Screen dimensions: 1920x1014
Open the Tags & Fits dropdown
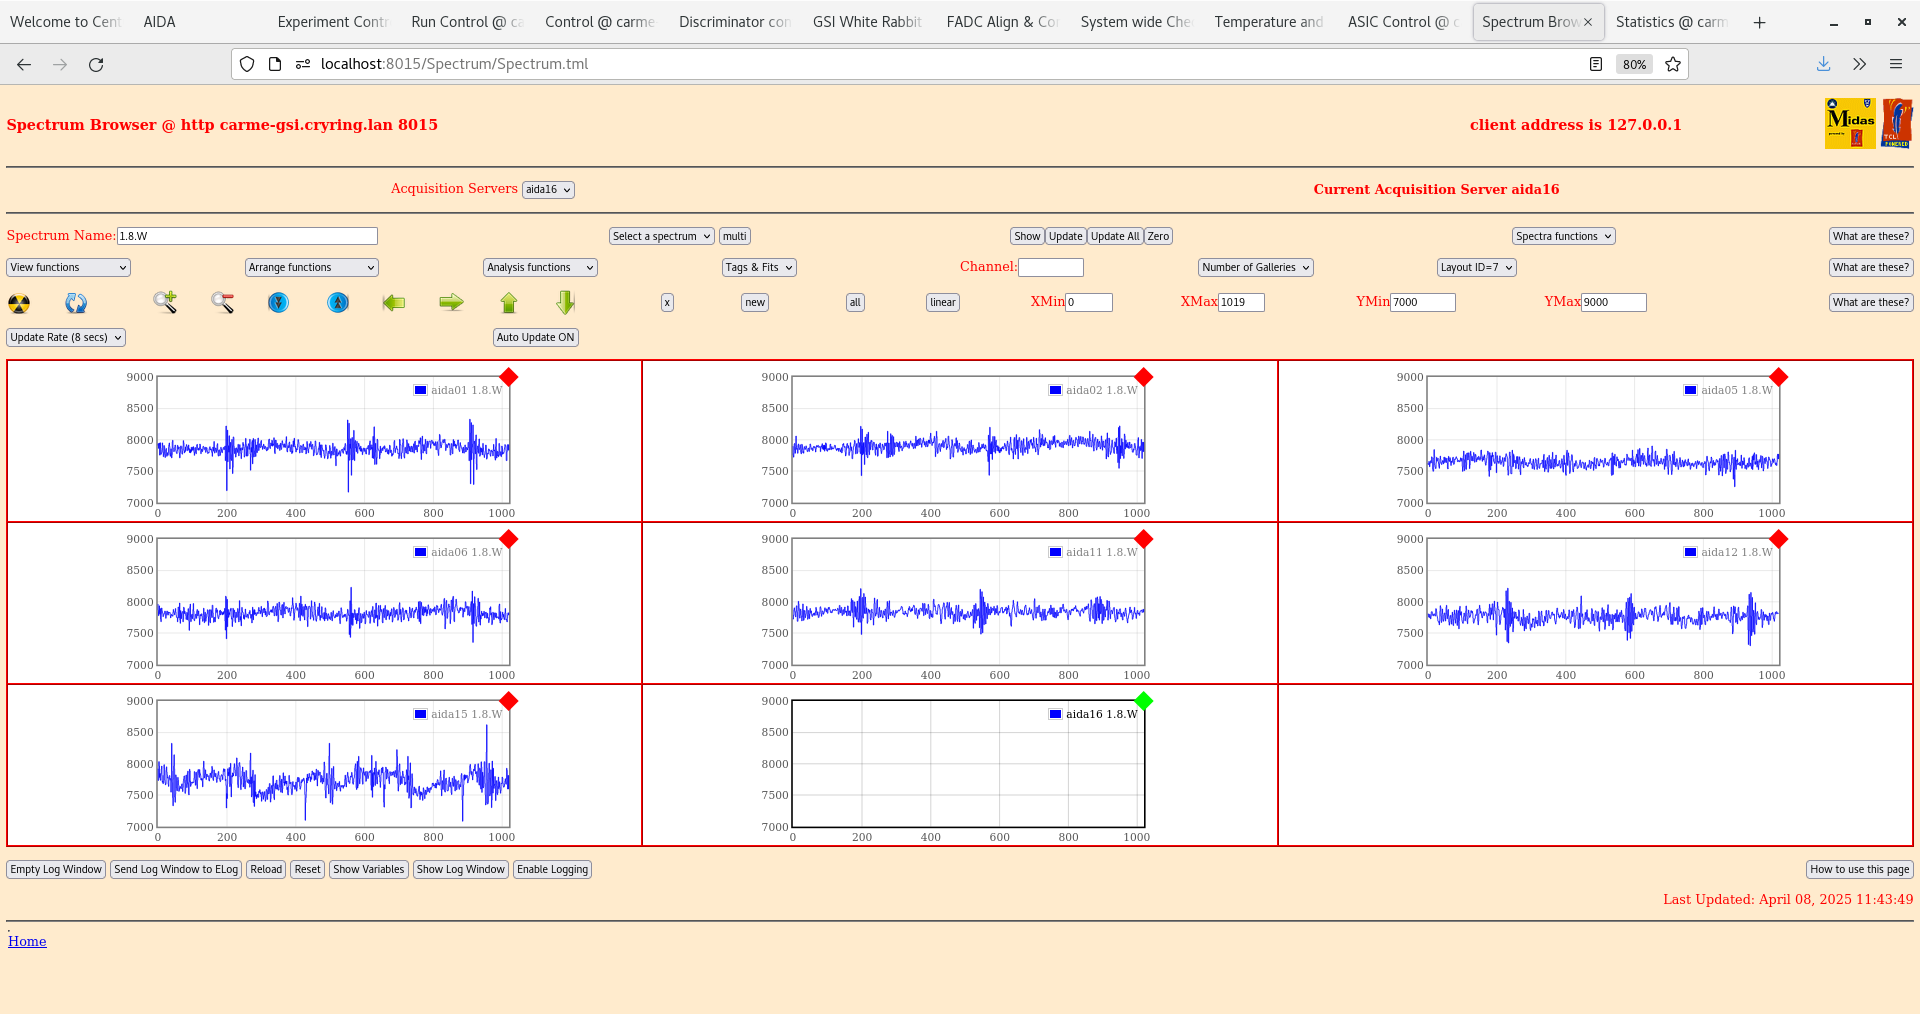(759, 268)
